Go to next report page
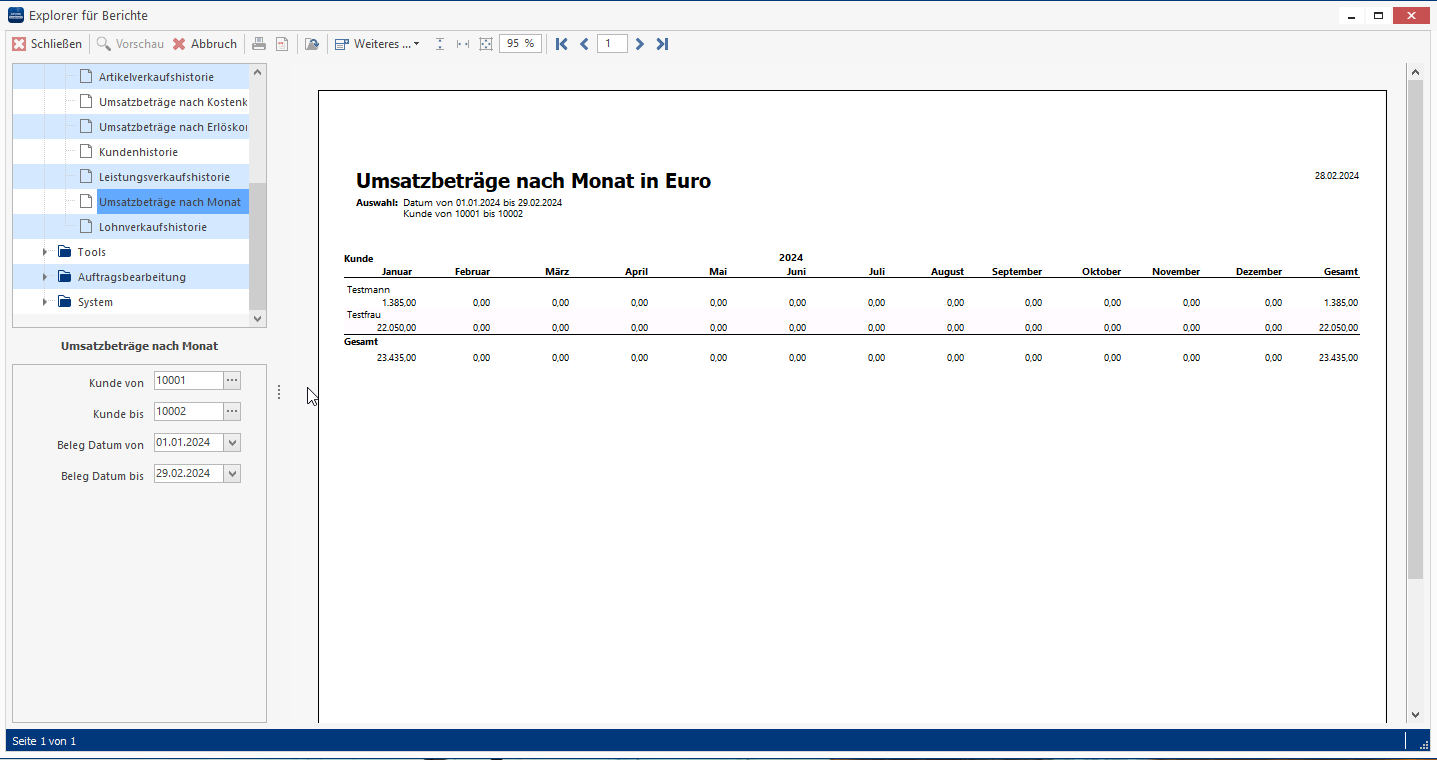 pyautogui.click(x=640, y=44)
